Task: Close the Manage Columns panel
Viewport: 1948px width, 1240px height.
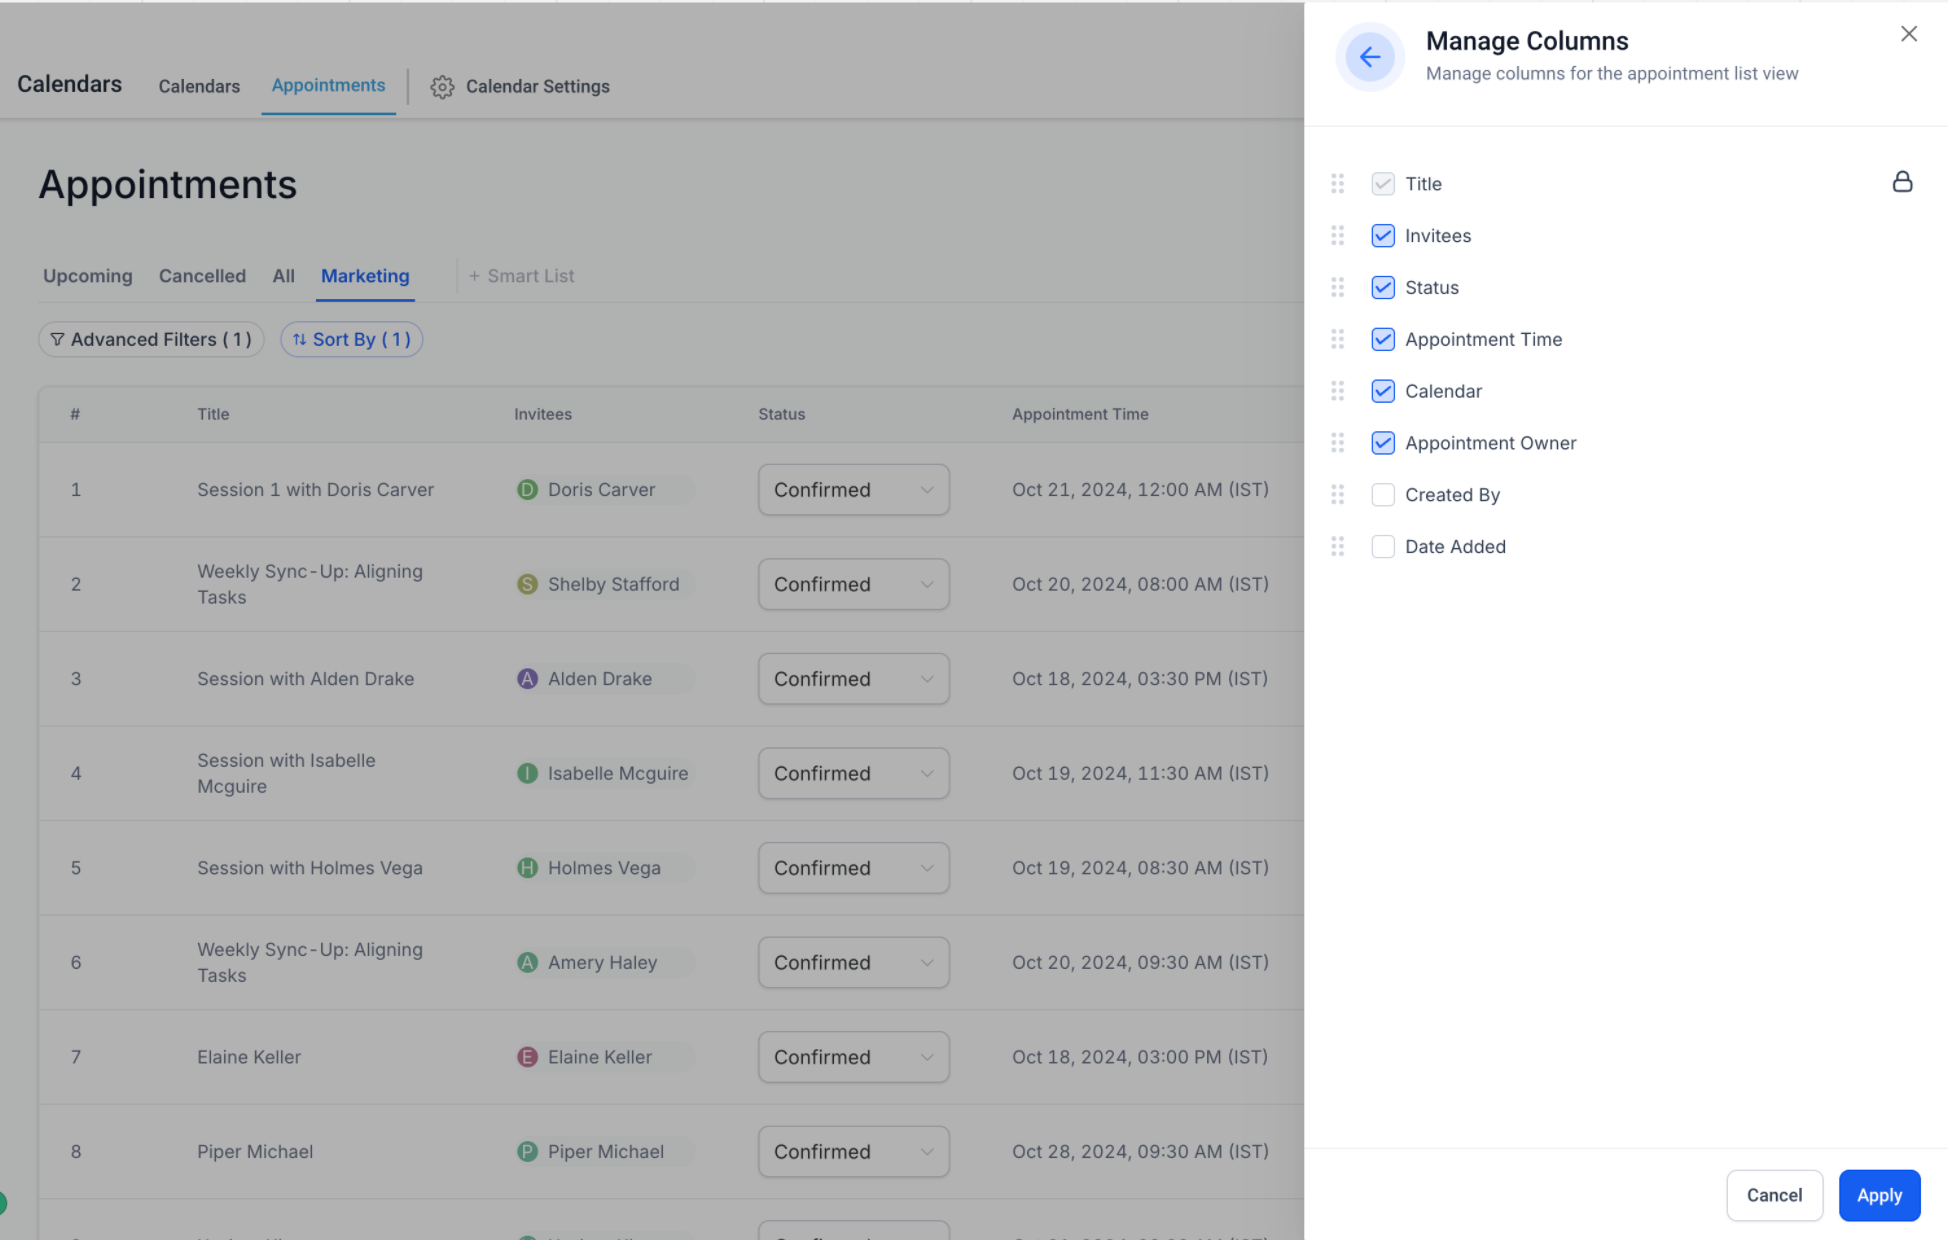Action: tap(1908, 34)
